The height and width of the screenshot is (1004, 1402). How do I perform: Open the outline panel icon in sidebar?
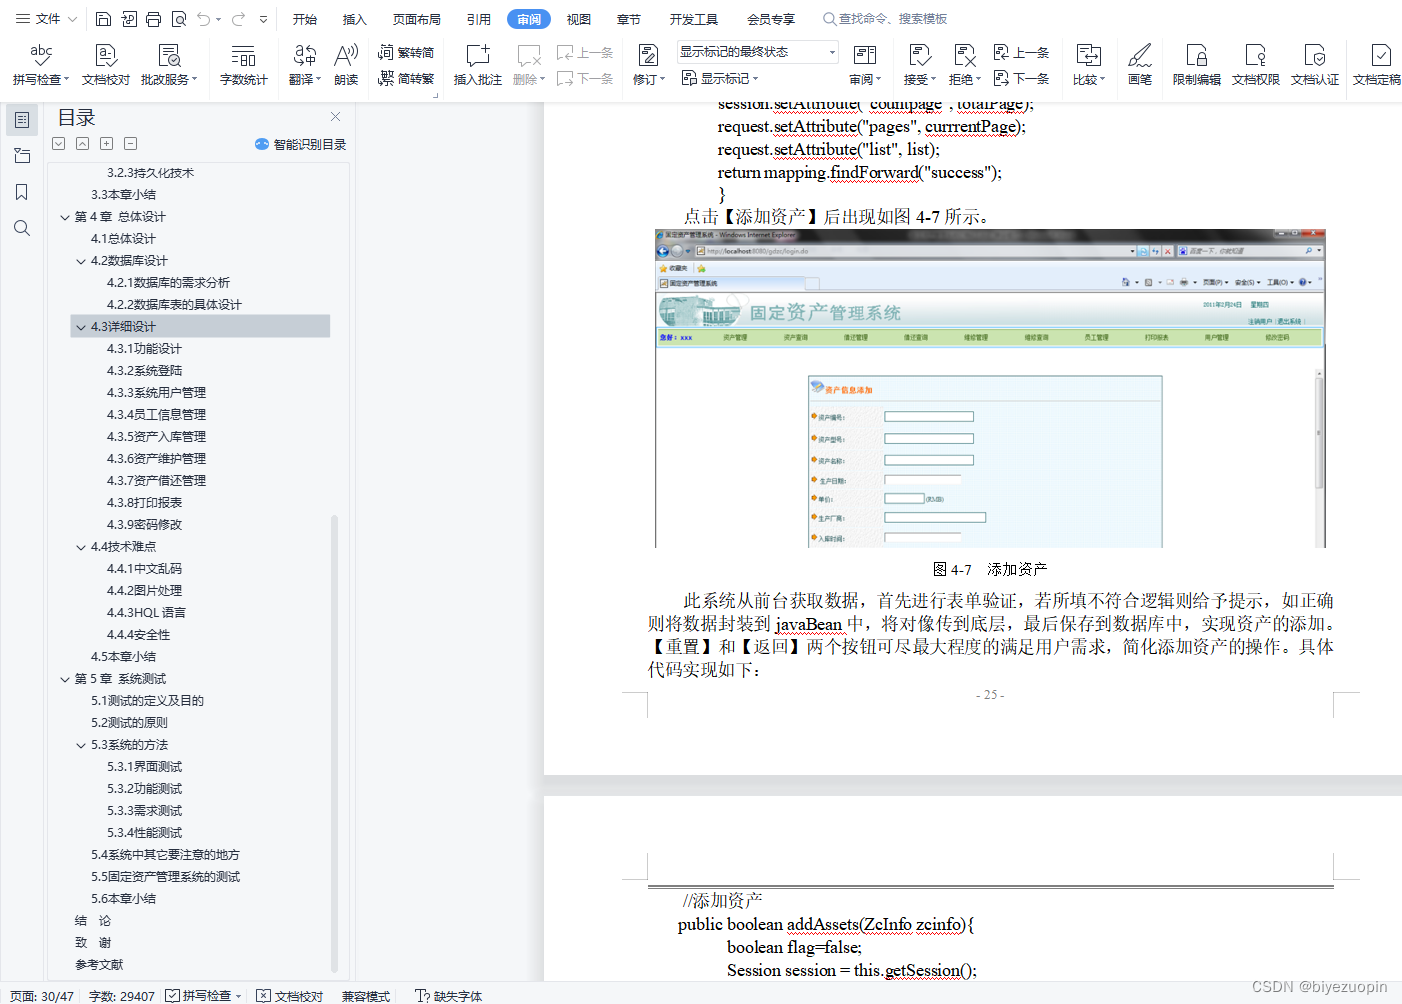point(22,120)
